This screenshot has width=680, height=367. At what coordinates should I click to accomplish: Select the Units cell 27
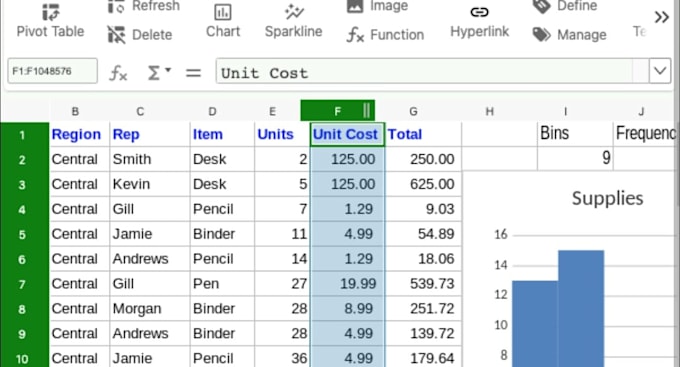(x=282, y=284)
